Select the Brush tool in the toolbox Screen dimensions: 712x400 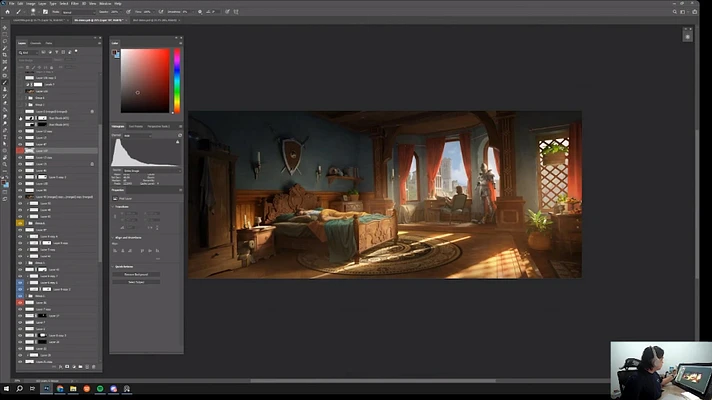5,82
